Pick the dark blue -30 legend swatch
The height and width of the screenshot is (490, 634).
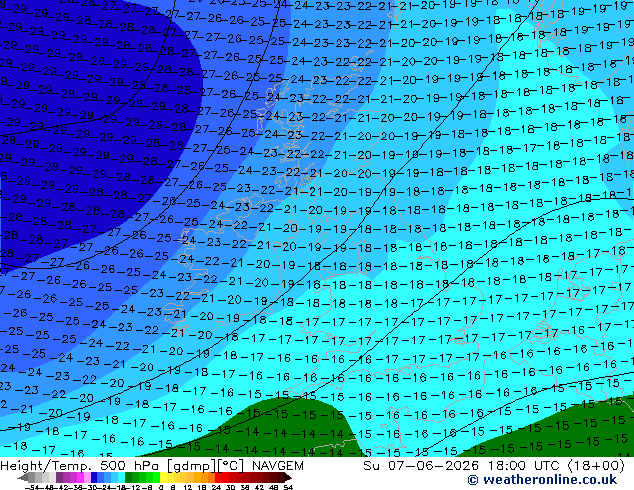click(x=94, y=477)
